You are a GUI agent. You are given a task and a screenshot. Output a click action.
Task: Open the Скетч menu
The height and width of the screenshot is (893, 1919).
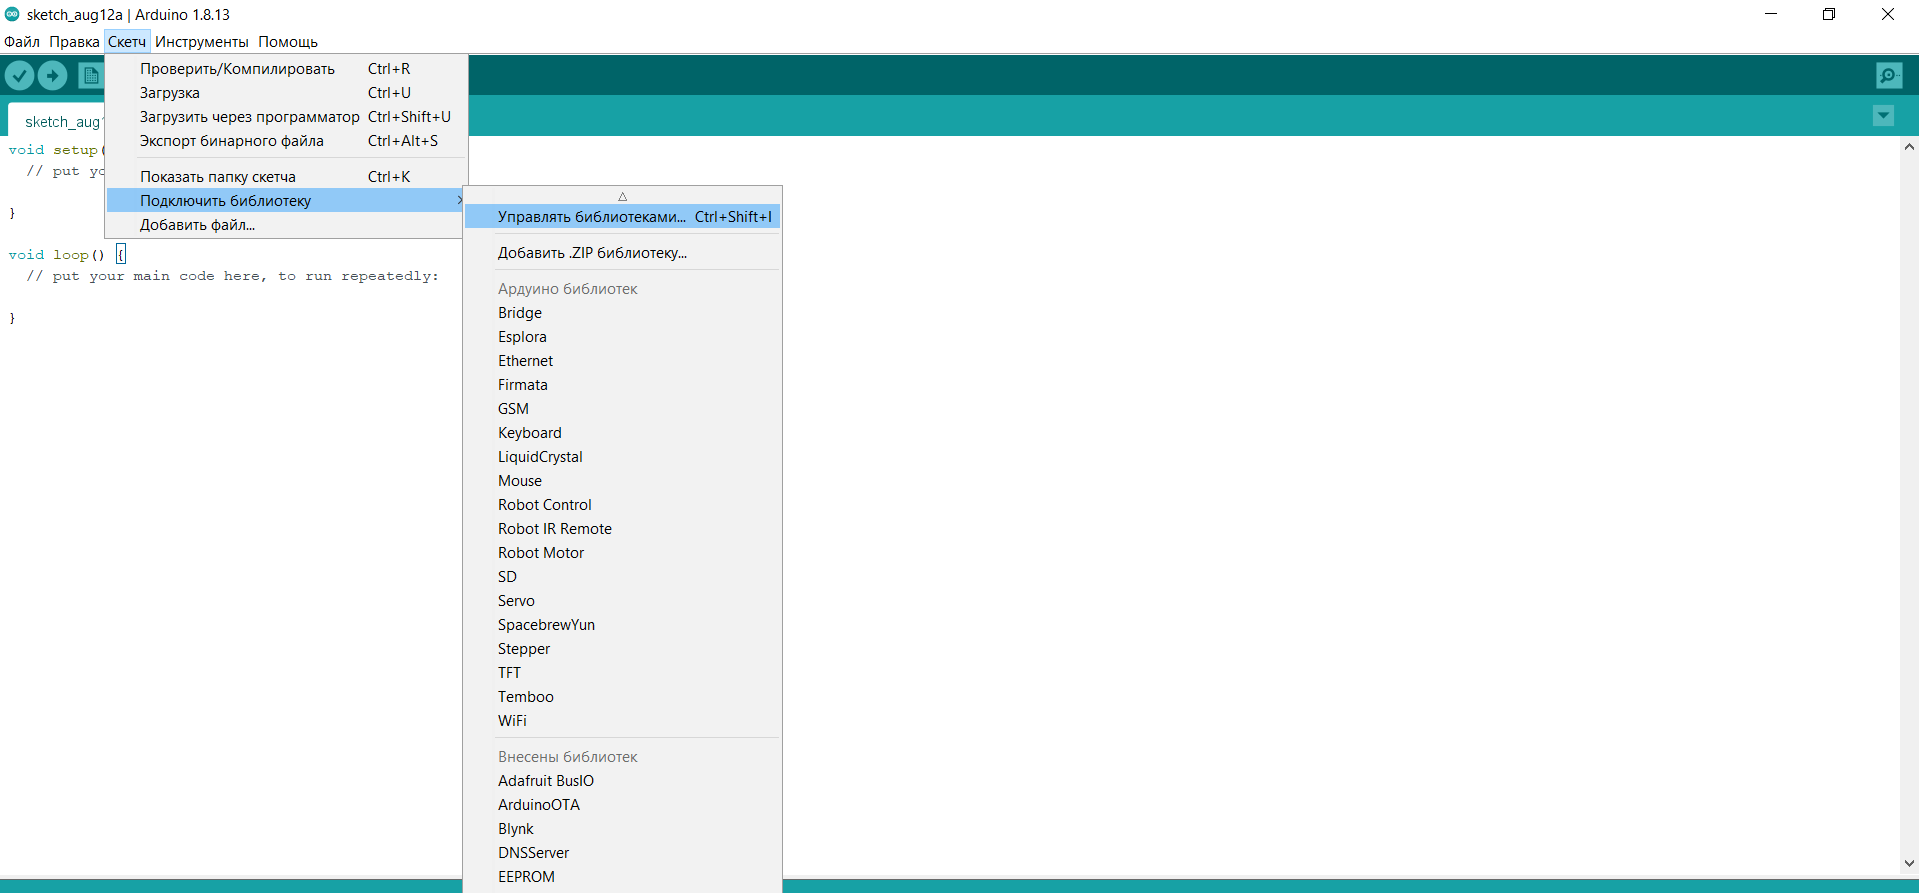(127, 42)
